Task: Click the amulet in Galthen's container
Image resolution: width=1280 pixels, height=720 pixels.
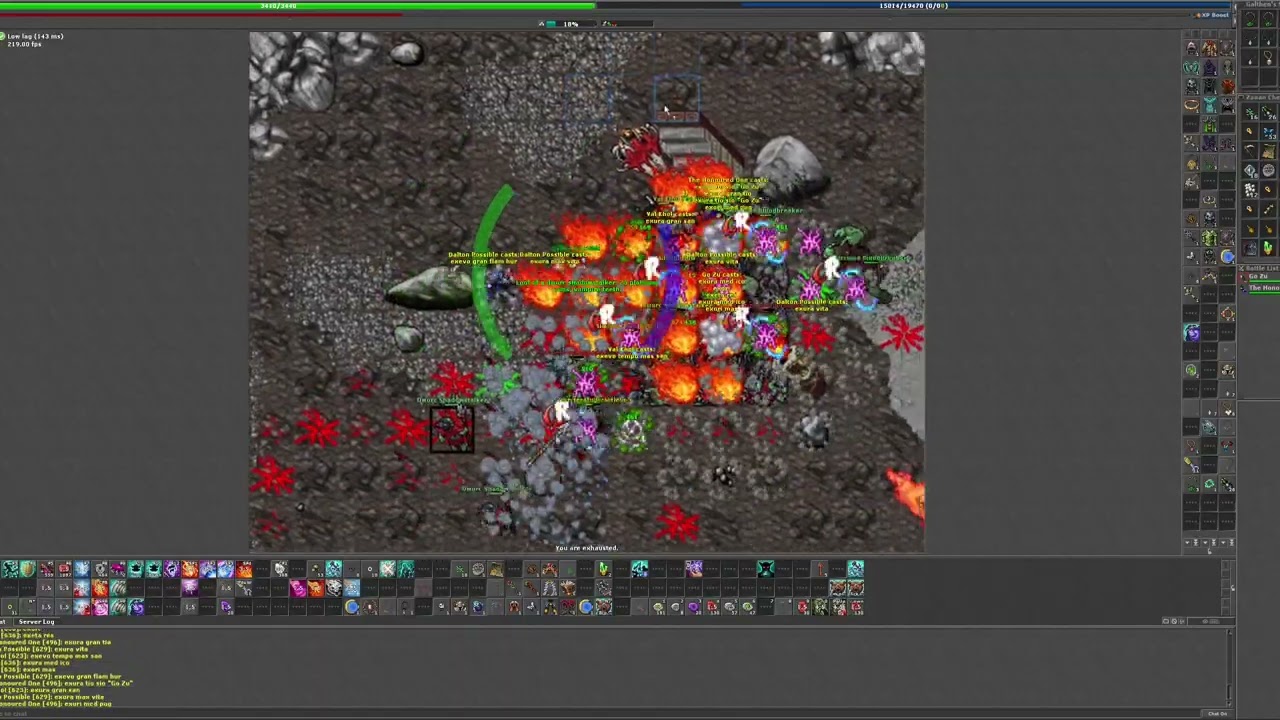Action: point(1267,57)
